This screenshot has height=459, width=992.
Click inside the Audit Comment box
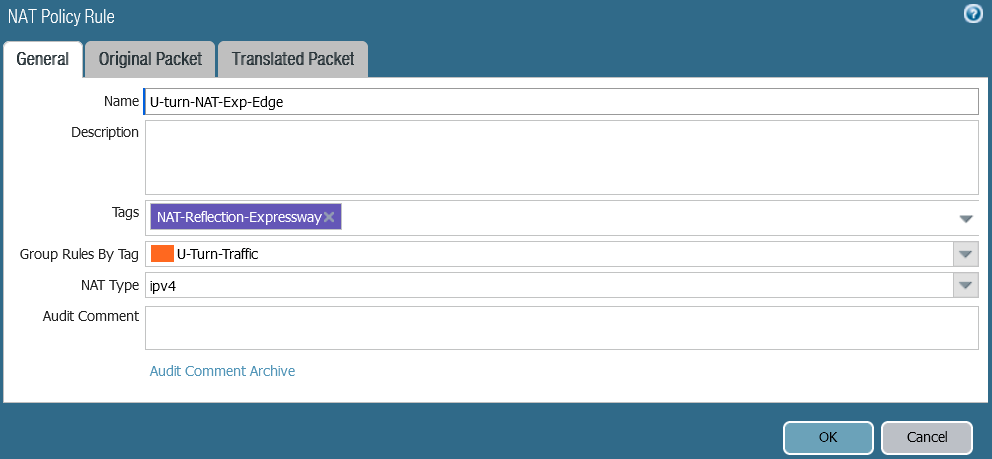click(x=560, y=328)
